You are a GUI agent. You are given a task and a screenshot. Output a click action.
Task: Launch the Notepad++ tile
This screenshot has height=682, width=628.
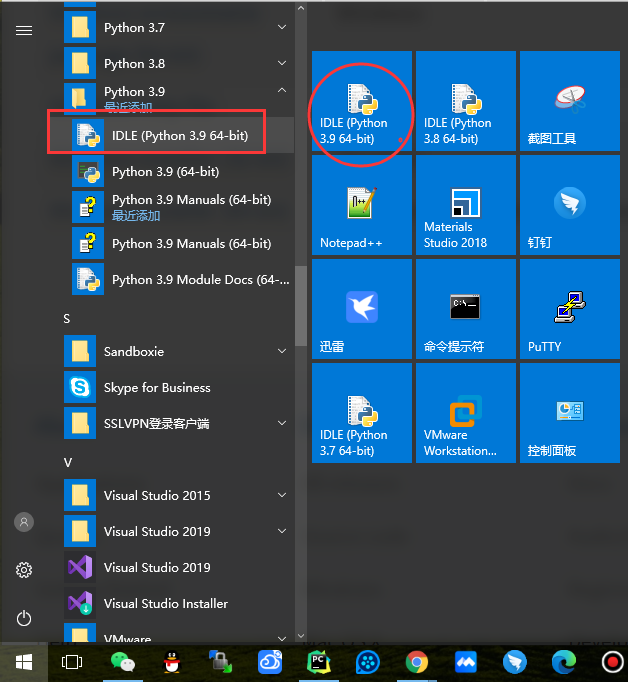(x=362, y=205)
